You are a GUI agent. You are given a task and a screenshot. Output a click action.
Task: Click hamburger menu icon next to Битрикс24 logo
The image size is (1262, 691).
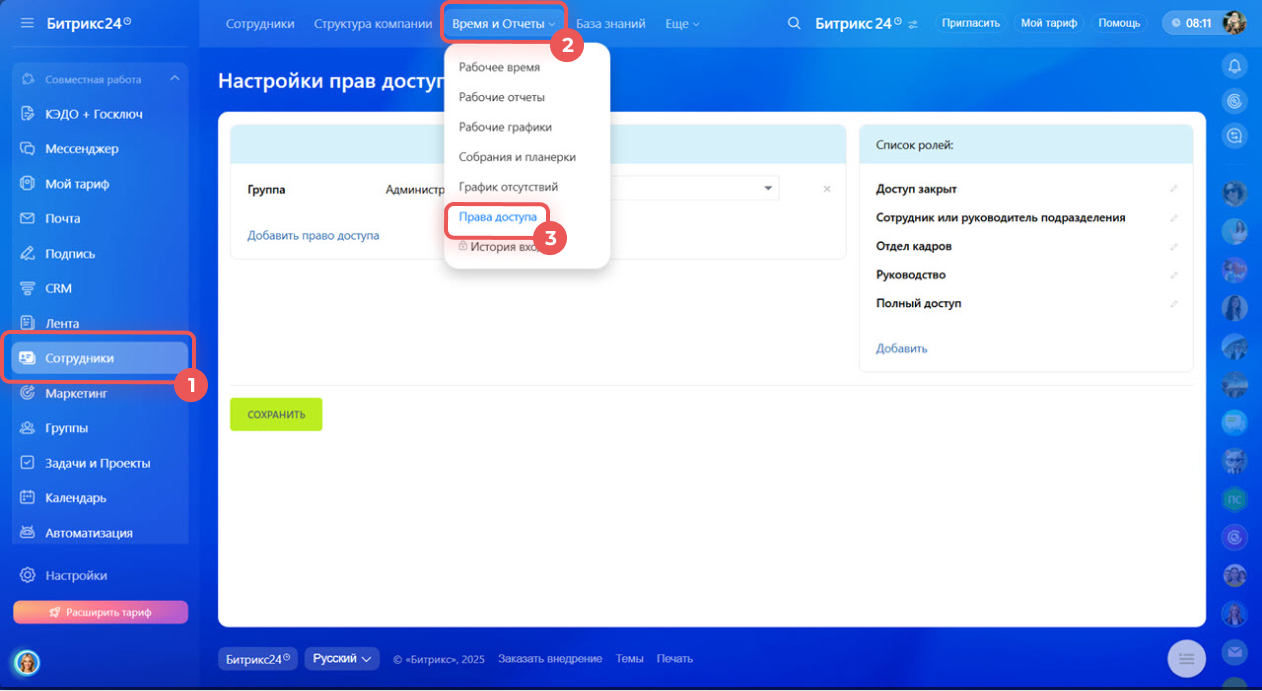click(x=27, y=23)
